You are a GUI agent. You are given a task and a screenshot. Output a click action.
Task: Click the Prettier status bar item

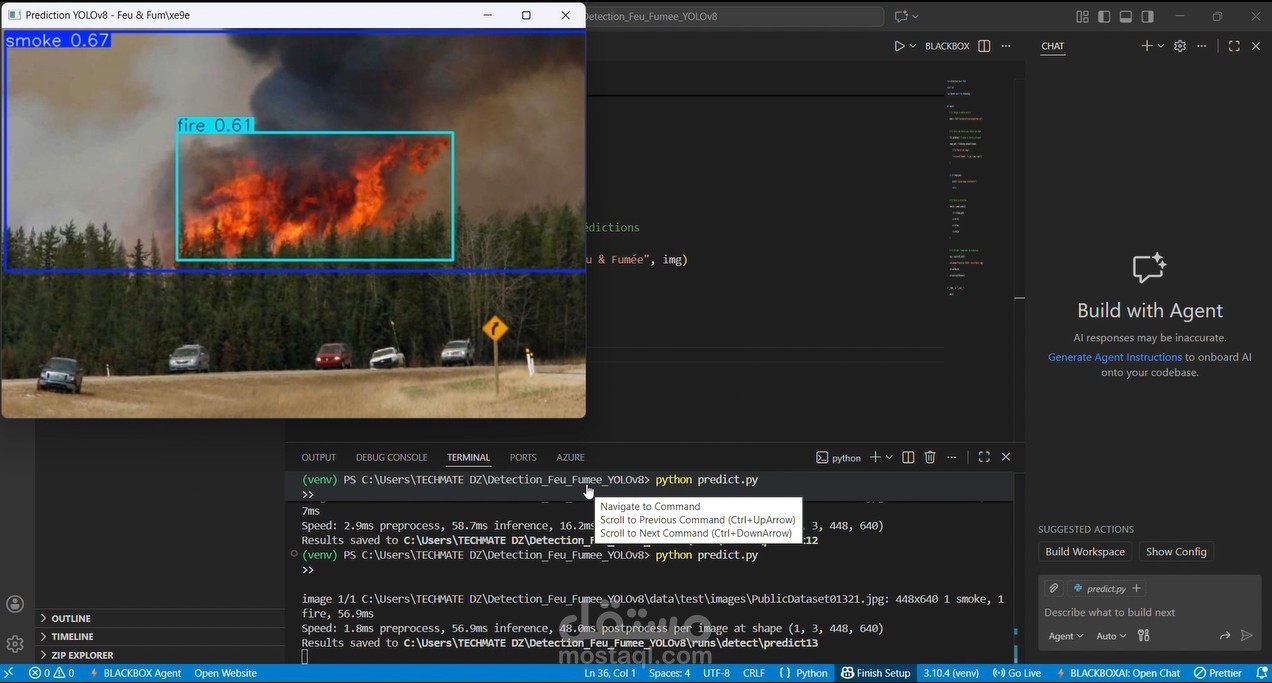point(1218,673)
